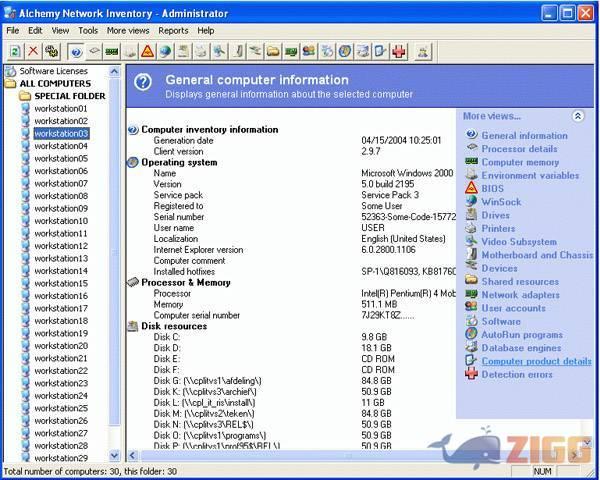Click the Devices toolbar icon
Viewport: 600px width, 480px height.
255,51
